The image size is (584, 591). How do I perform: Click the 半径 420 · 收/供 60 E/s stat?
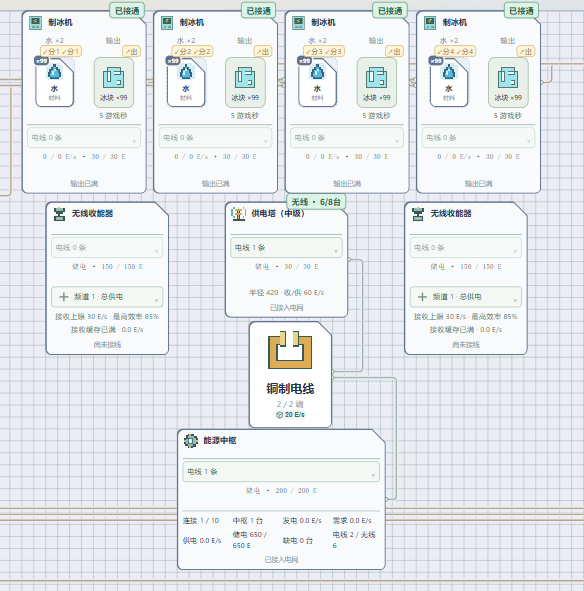coord(287,292)
